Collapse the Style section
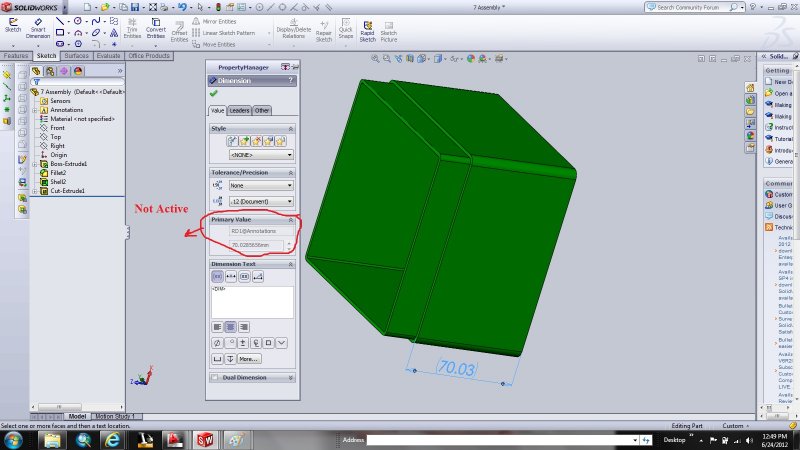800x450 pixels. pyautogui.click(x=290, y=129)
